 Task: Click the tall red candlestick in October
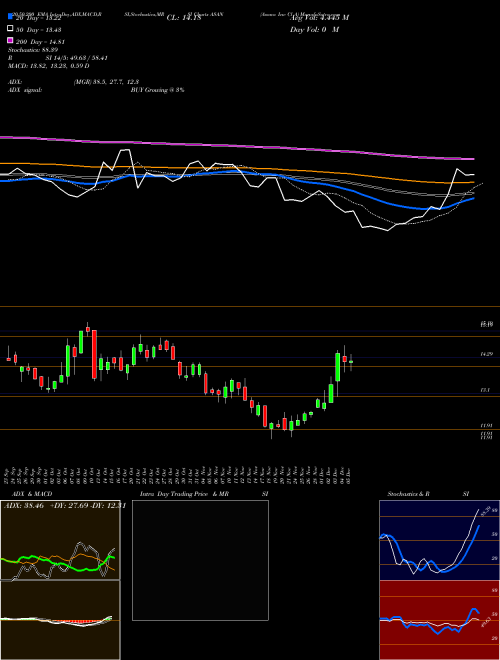pos(94,354)
